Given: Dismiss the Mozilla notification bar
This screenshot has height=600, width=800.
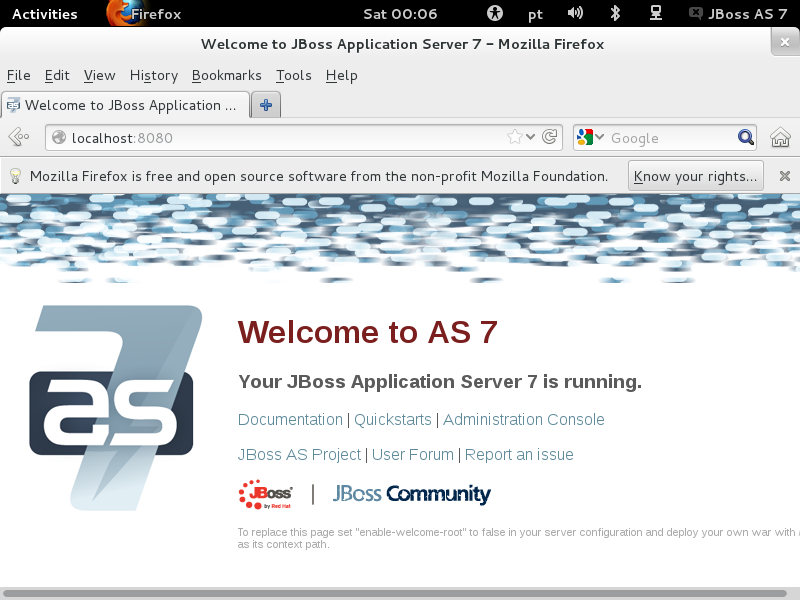Looking at the screenshot, I should point(785,176).
